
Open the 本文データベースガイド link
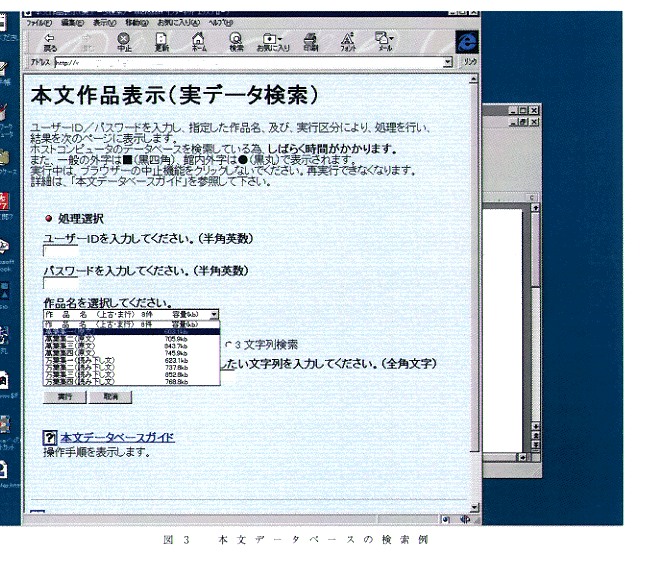click(116, 438)
